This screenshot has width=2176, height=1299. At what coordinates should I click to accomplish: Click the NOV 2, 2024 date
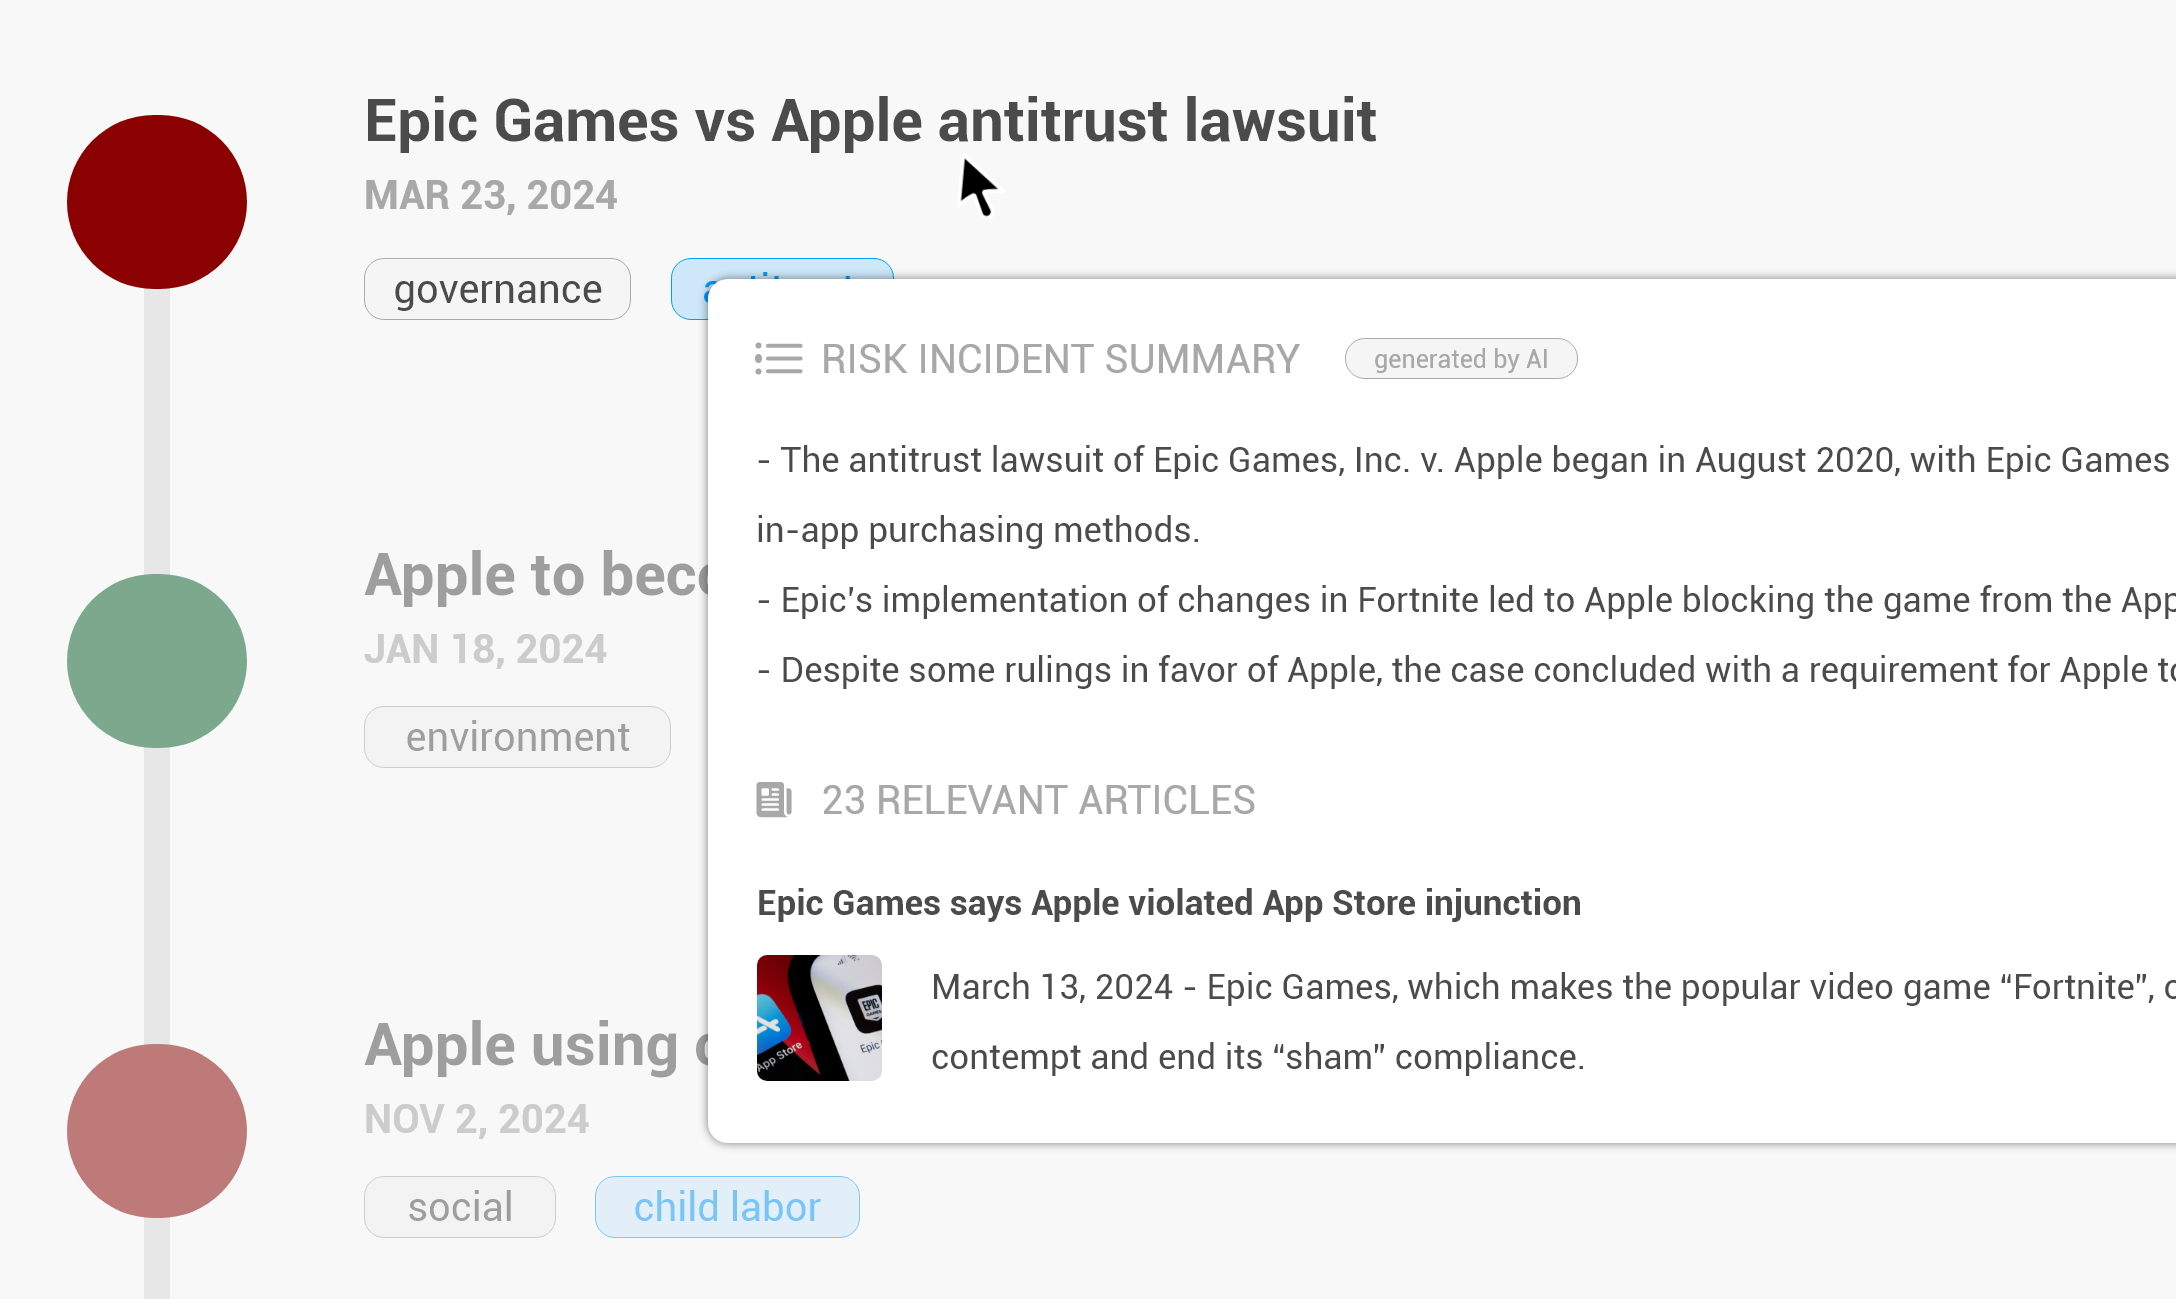click(476, 1119)
